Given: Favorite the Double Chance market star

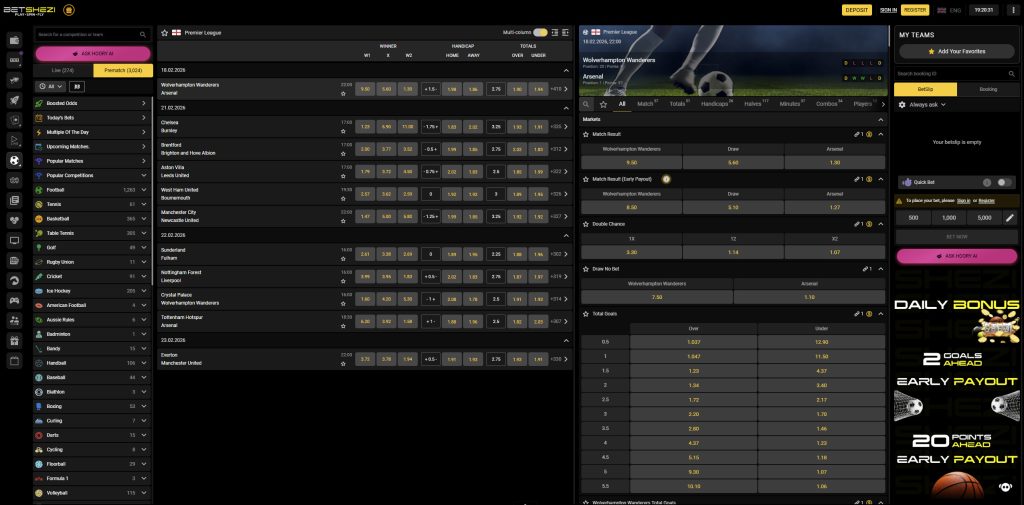Looking at the screenshot, I should point(586,224).
